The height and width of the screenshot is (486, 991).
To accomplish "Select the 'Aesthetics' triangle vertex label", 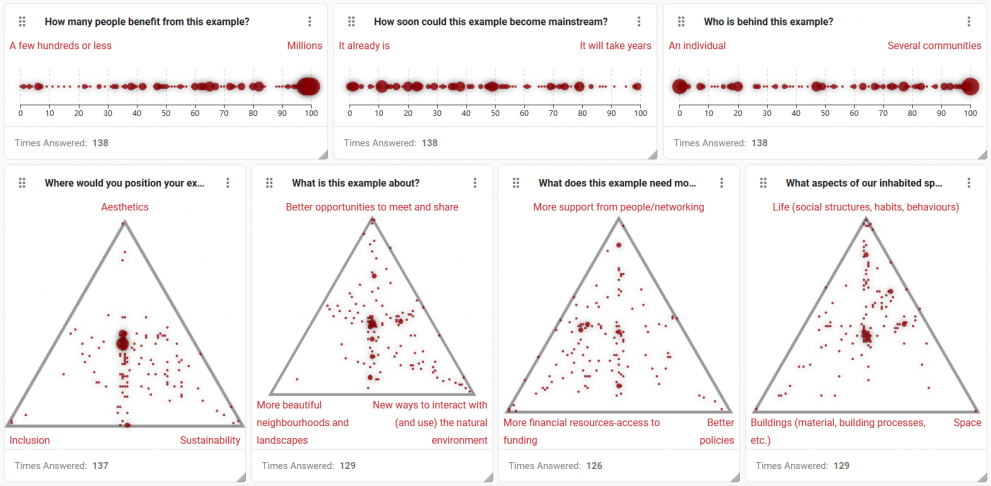I will (125, 207).
